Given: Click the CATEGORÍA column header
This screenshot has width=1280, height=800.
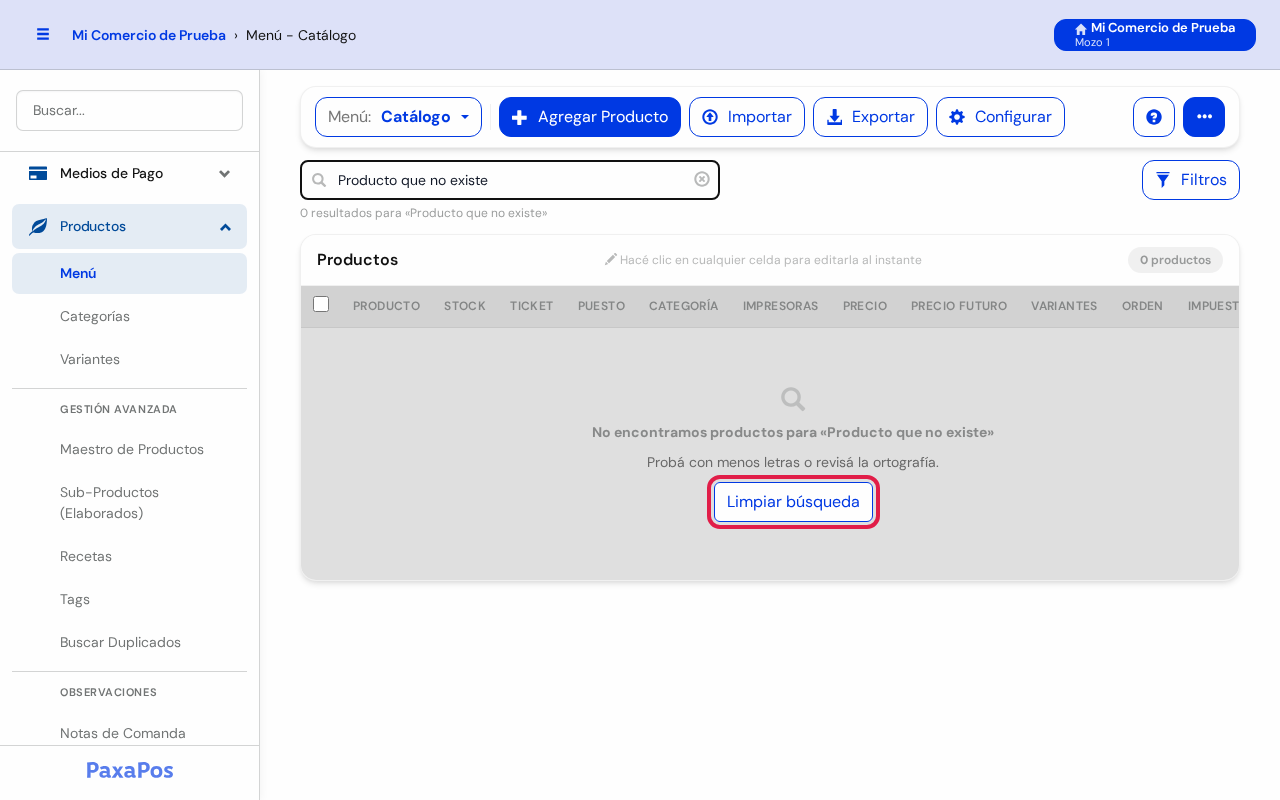Looking at the screenshot, I should (683, 306).
